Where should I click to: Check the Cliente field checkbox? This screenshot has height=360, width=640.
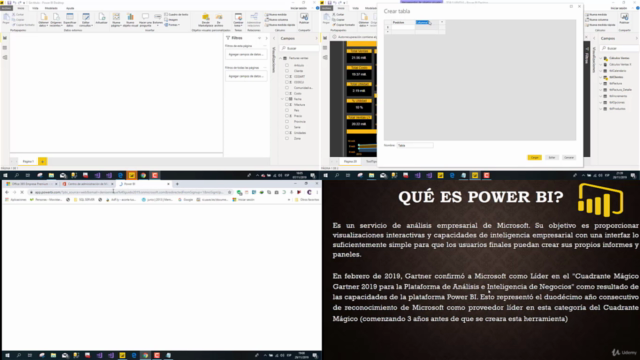[x=287, y=71]
